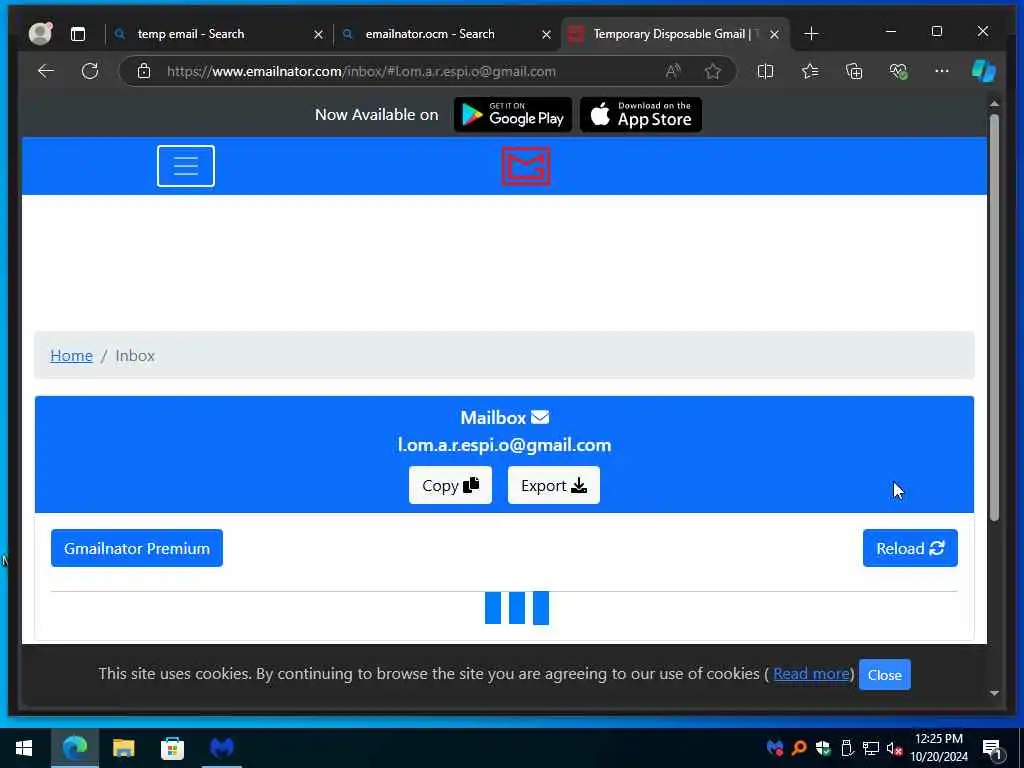Add this page to favorites
This screenshot has width=1024, height=768.
712,71
